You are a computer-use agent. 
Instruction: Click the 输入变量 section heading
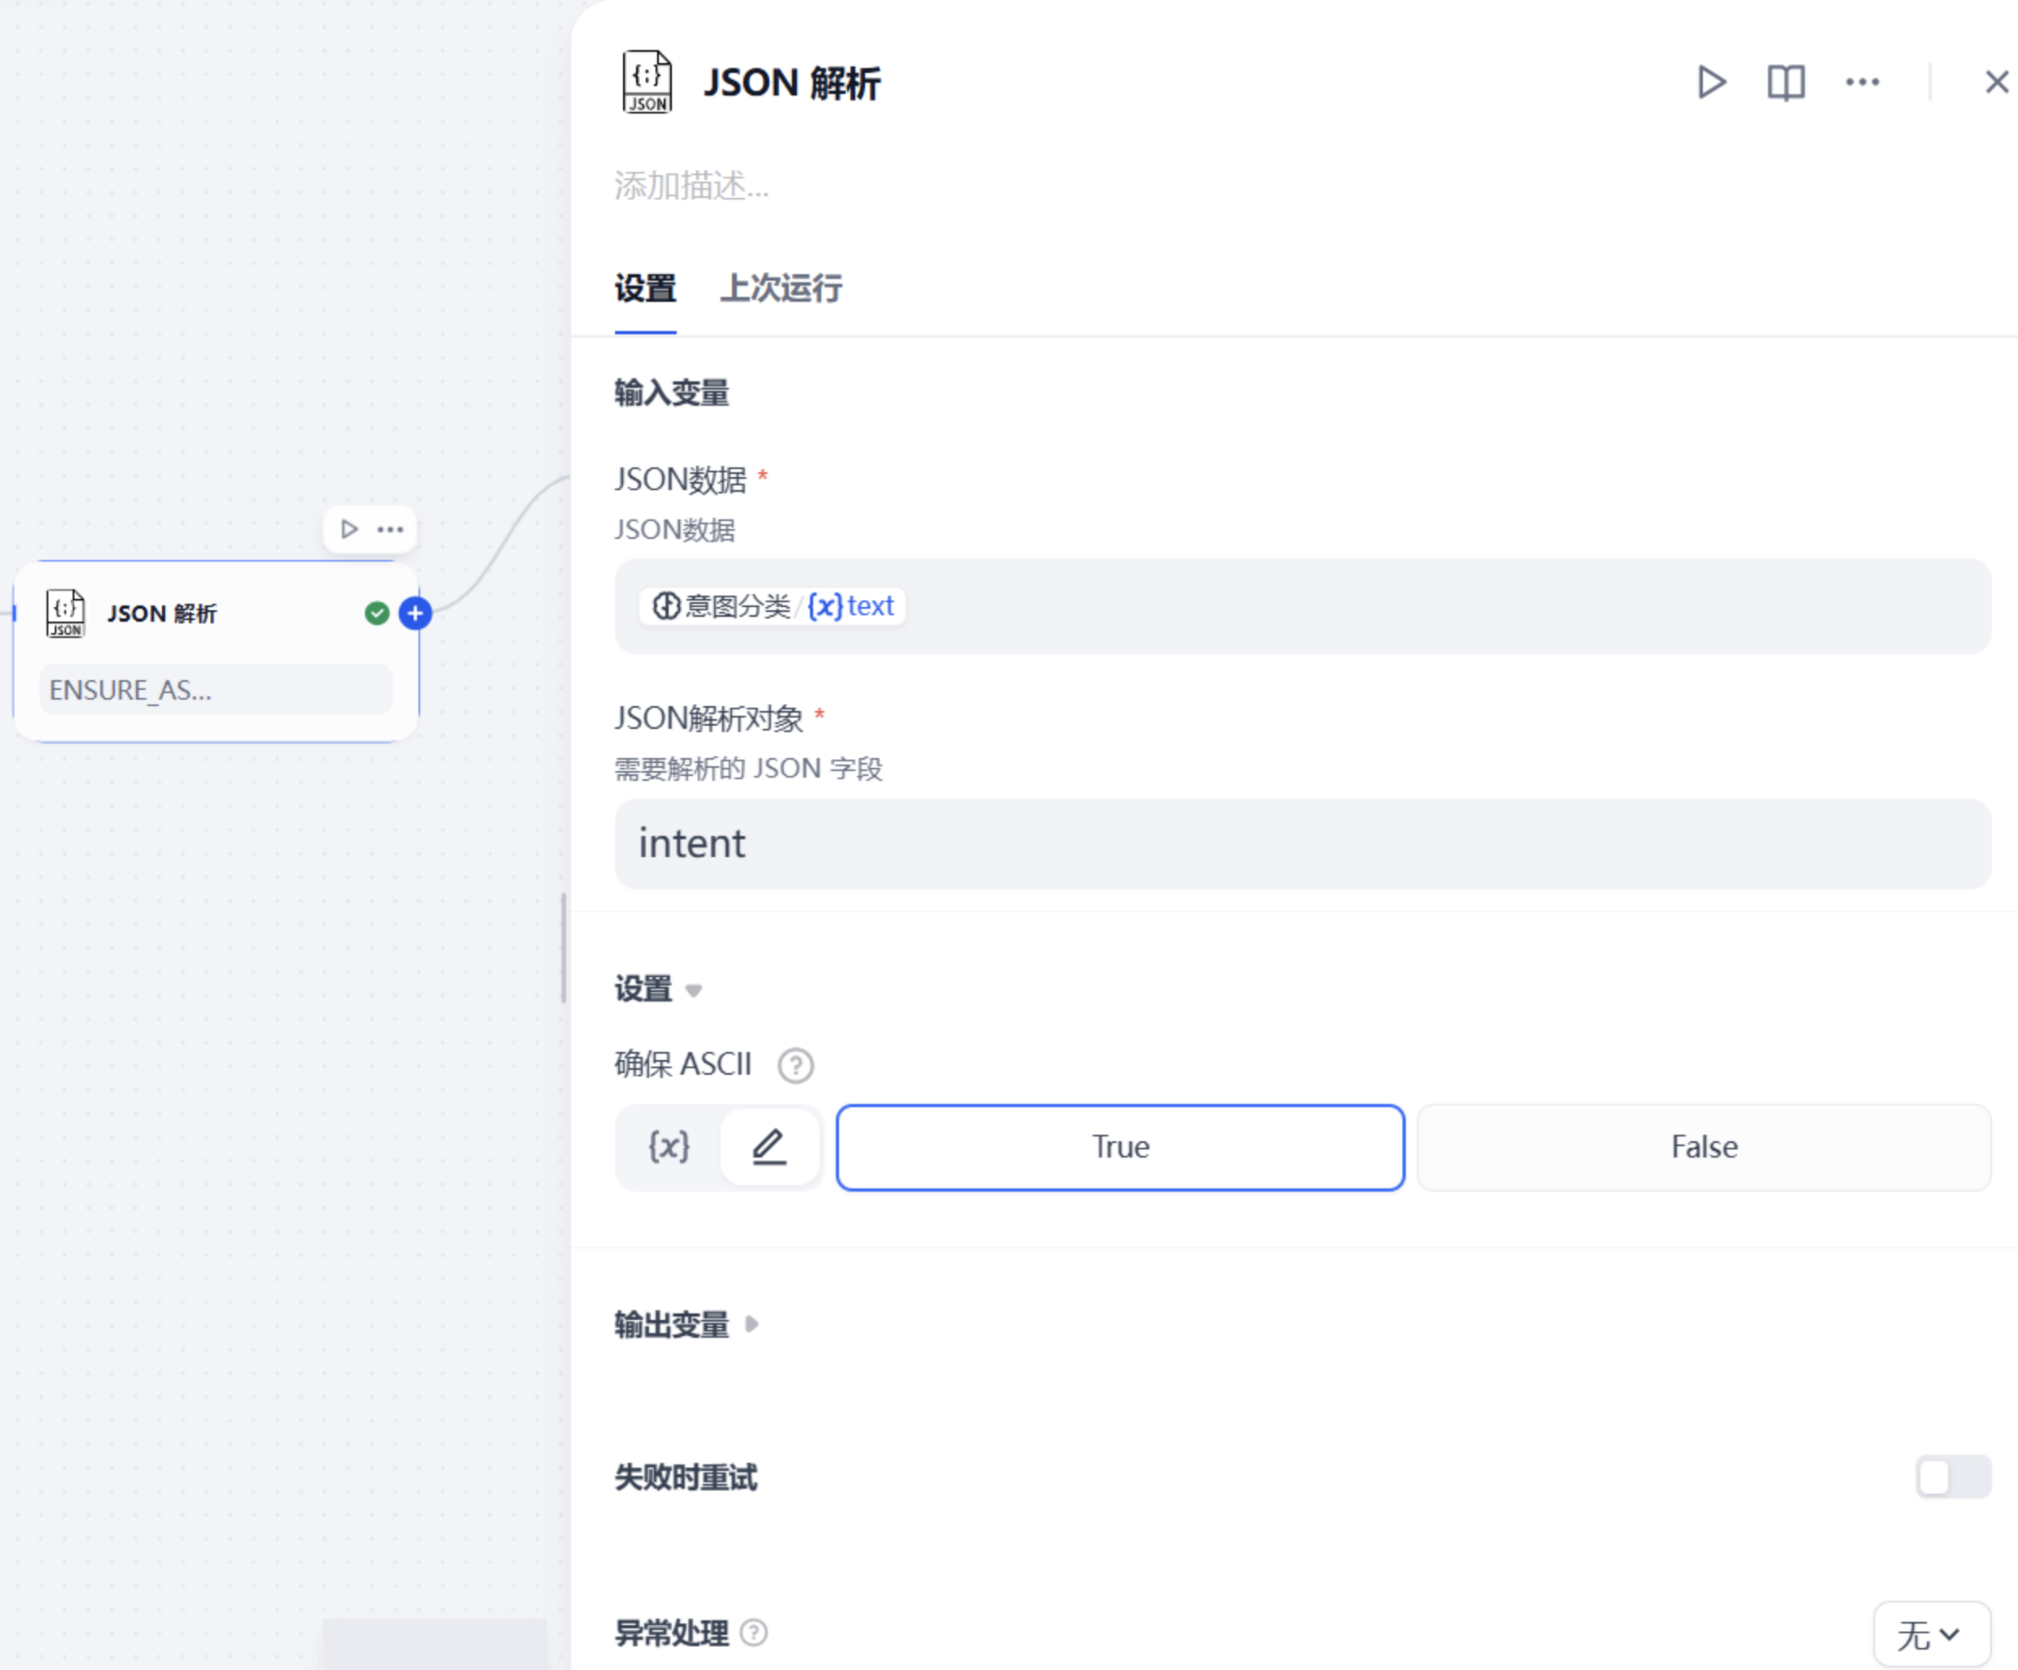click(671, 394)
